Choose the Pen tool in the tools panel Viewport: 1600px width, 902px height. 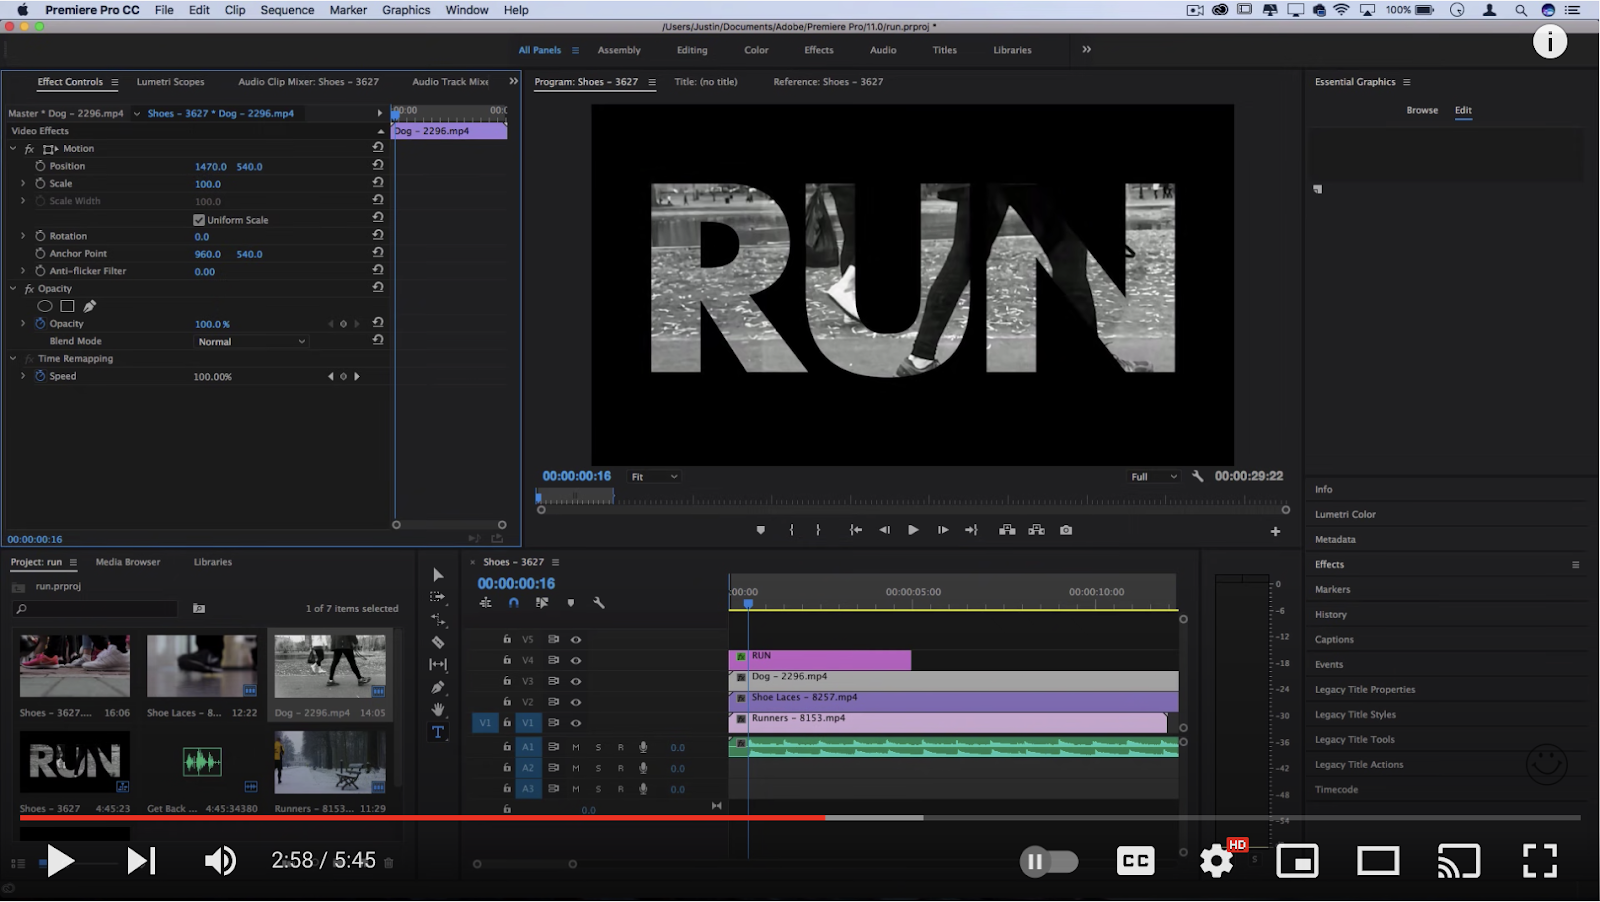[x=437, y=687]
